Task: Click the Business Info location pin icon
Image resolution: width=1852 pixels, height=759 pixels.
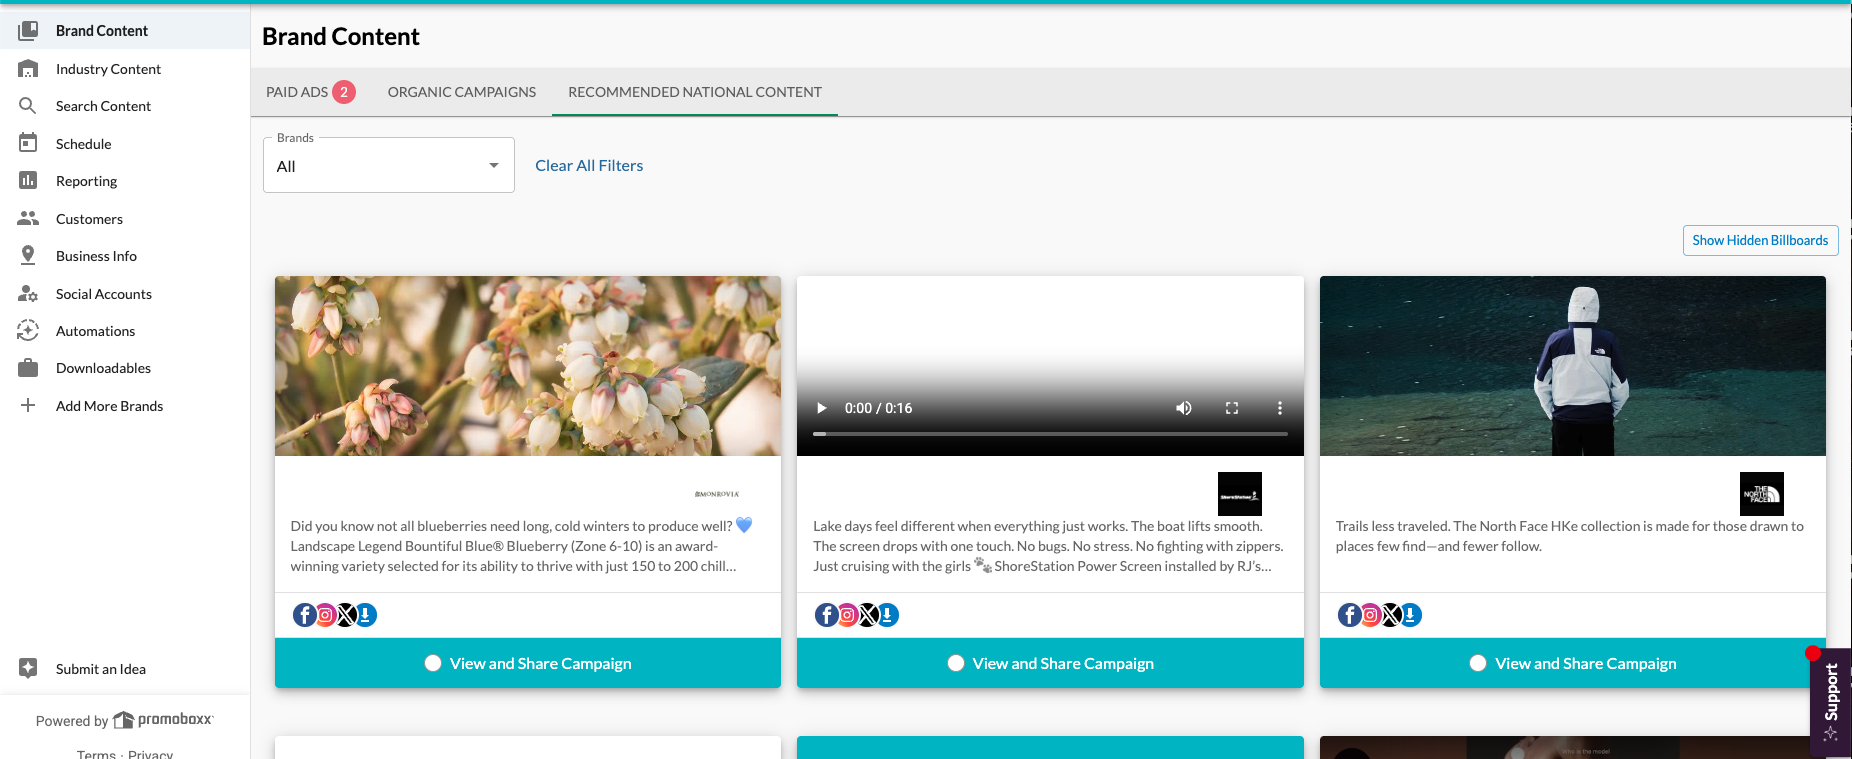Action: coord(28,256)
